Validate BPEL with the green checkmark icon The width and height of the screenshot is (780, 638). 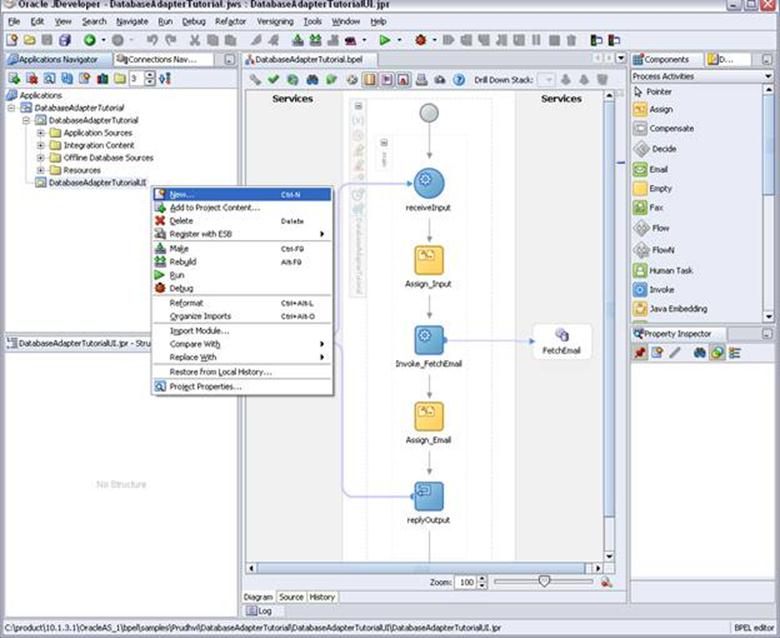pyautogui.click(x=273, y=80)
